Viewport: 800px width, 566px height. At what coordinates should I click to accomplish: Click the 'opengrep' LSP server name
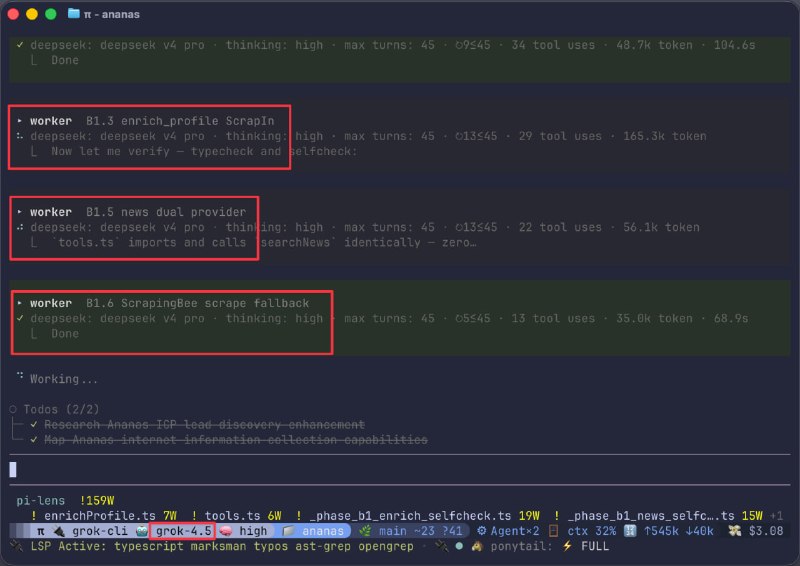(386, 547)
